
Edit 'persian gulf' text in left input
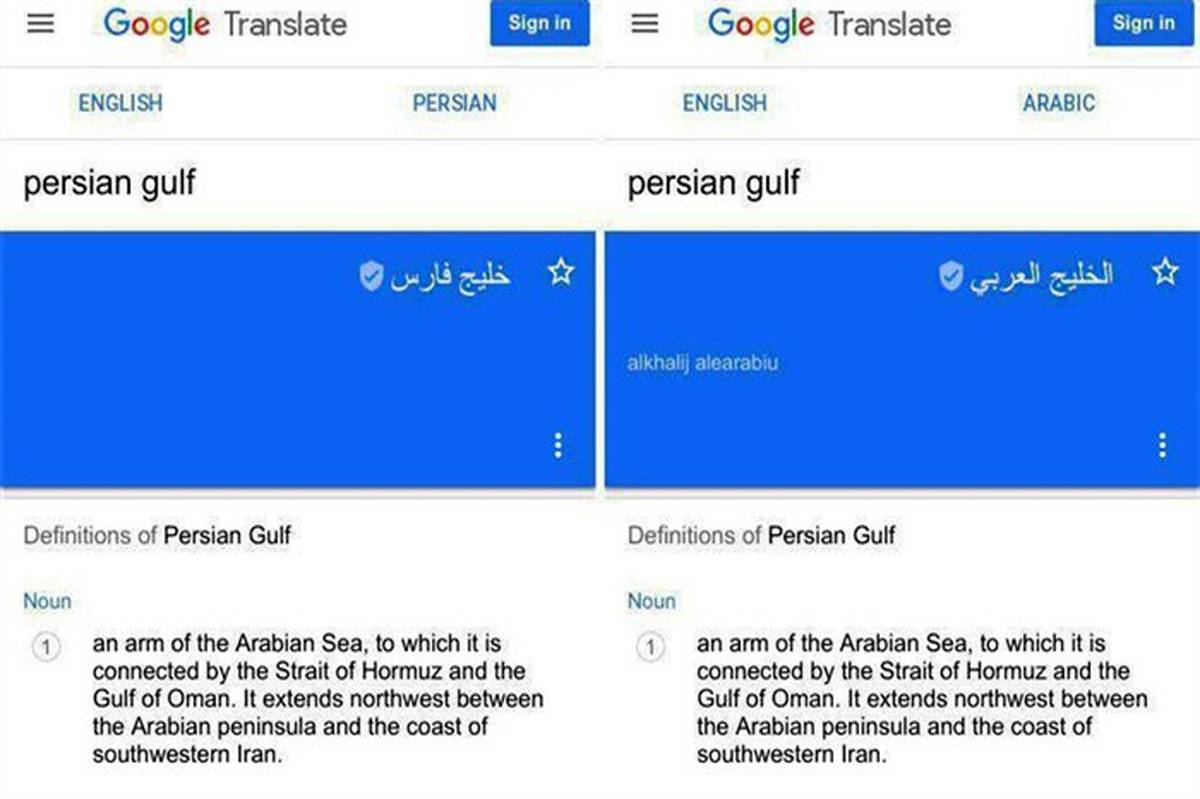pos(110,184)
